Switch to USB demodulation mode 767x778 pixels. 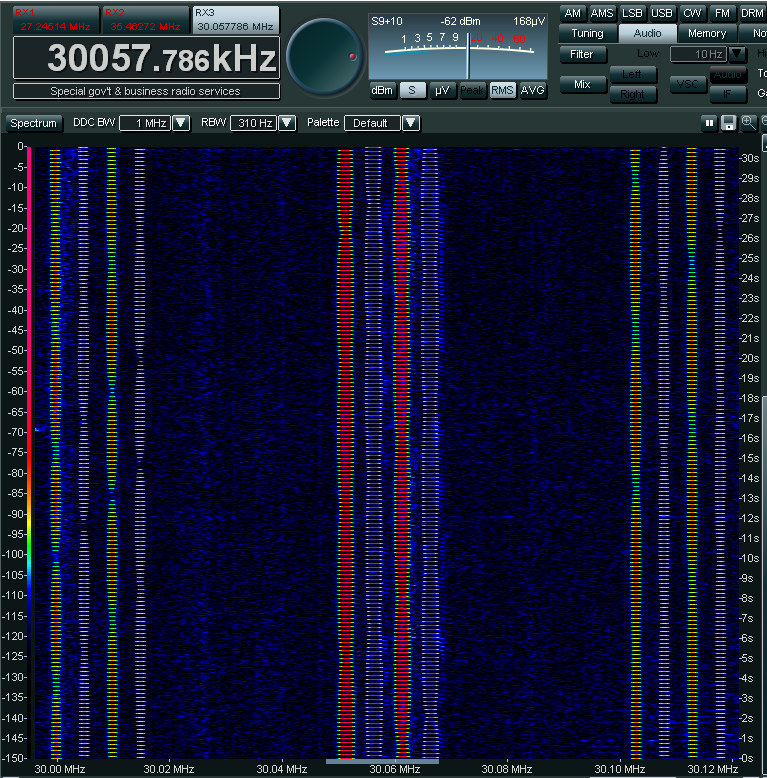tap(662, 13)
